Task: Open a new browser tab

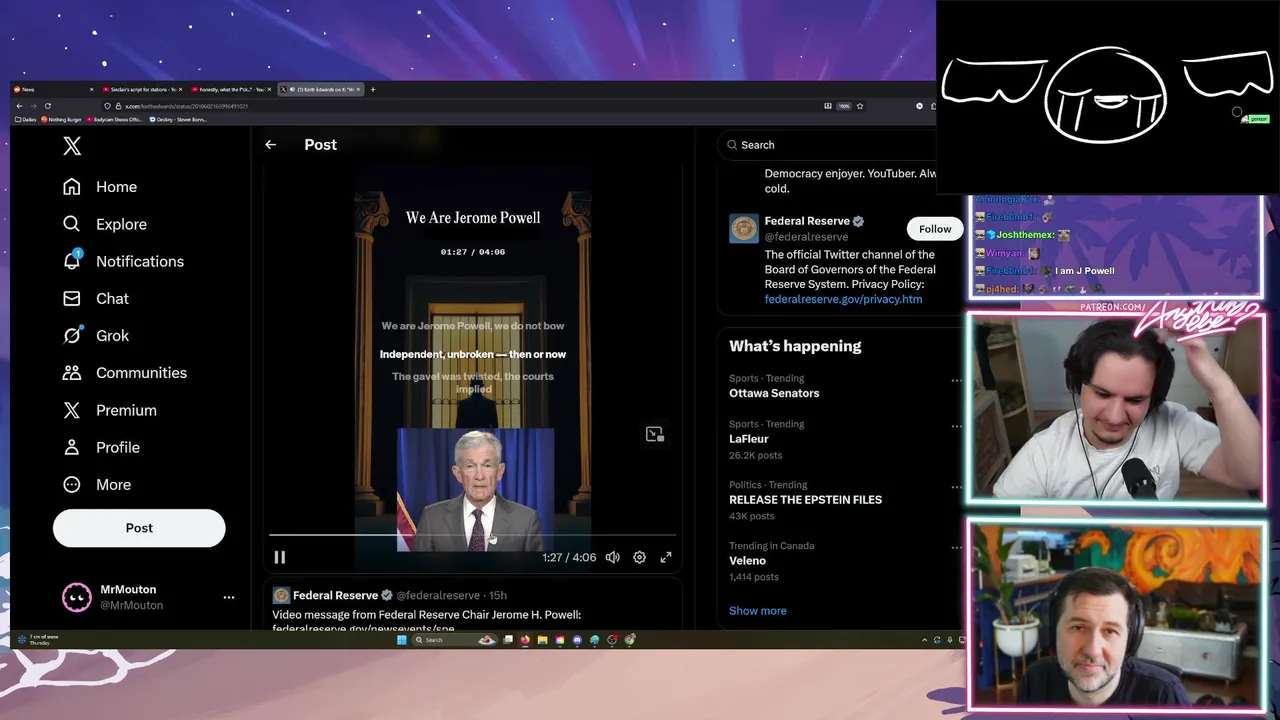Action: click(x=373, y=89)
